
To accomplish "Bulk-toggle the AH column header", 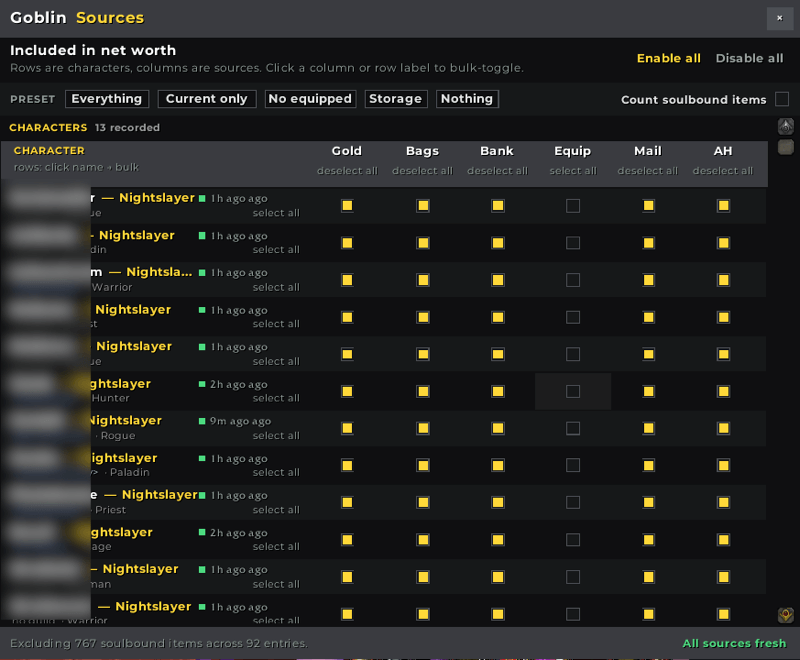I will pos(722,151).
